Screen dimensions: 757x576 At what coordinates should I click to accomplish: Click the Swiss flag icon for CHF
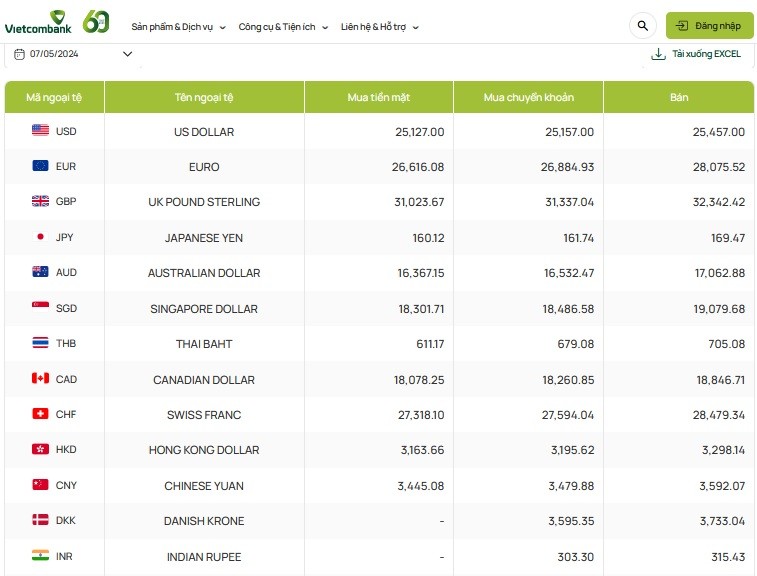40,414
